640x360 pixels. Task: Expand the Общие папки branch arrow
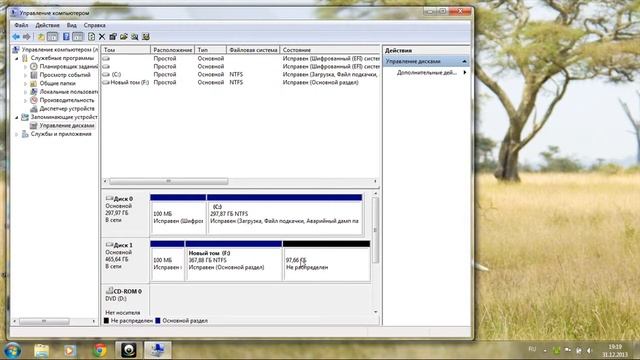point(25,83)
